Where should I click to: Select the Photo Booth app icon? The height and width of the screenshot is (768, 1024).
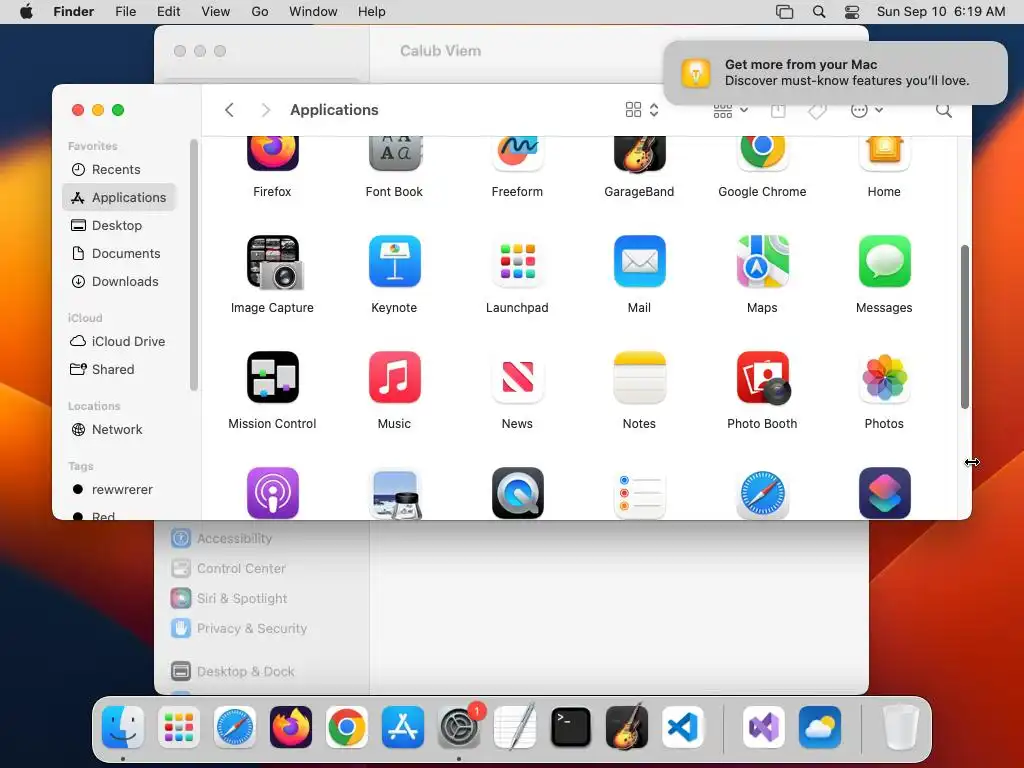pyautogui.click(x=763, y=377)
